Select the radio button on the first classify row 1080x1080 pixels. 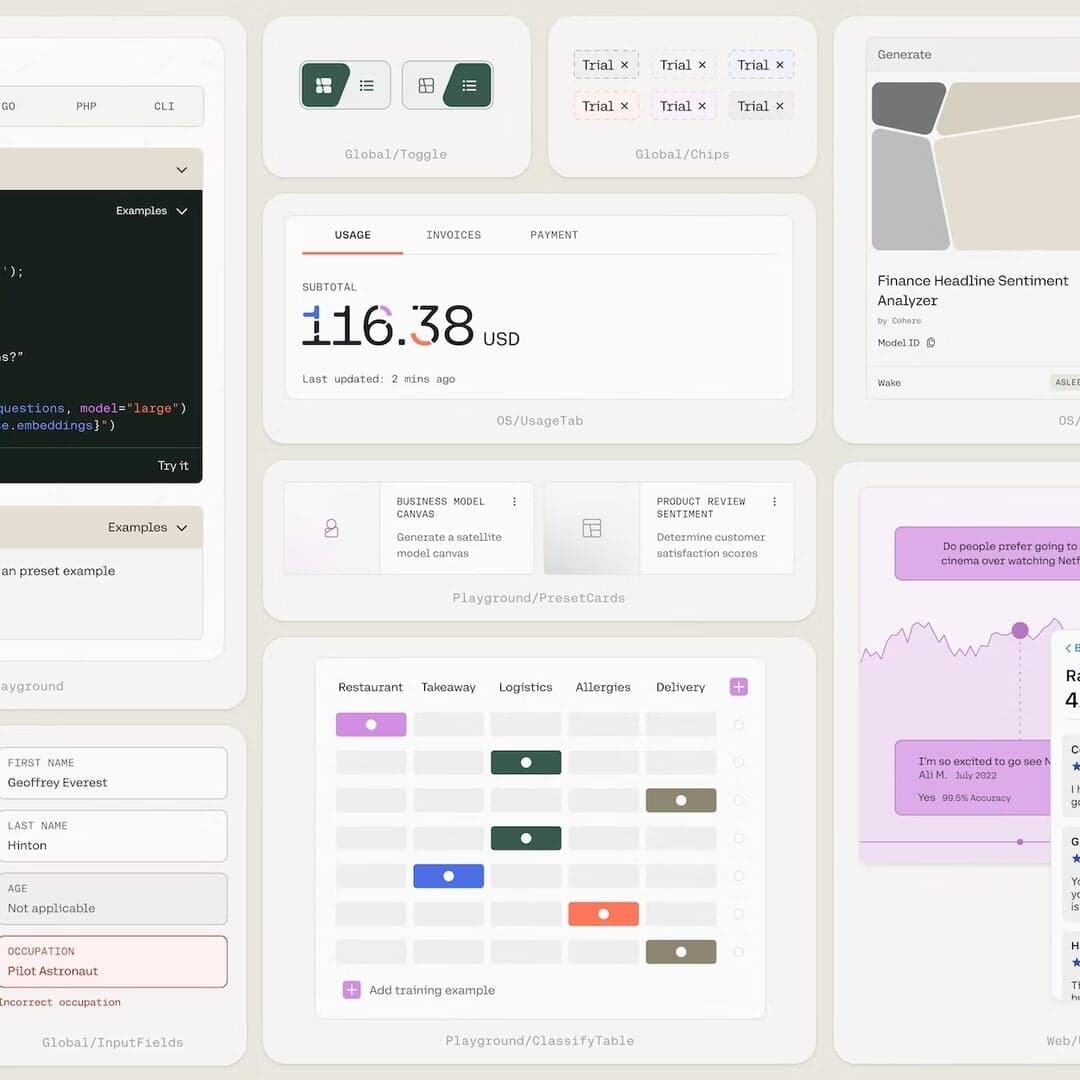(x=738, y=723)
